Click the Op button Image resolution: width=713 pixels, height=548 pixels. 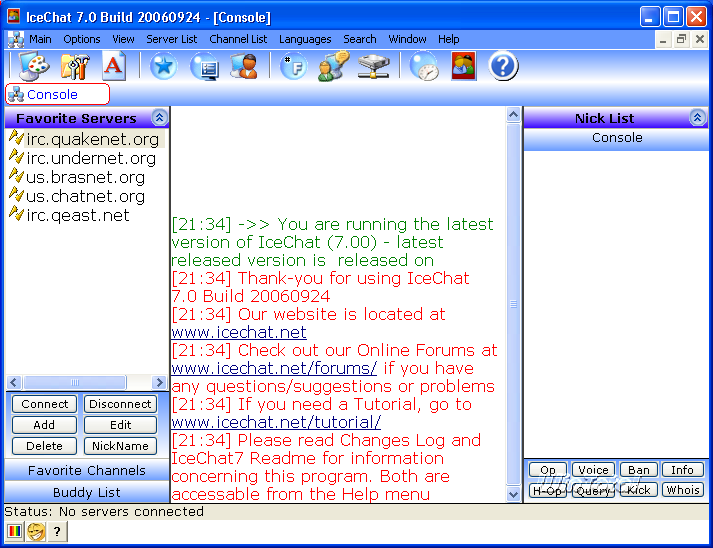click(x=548, y=470)
